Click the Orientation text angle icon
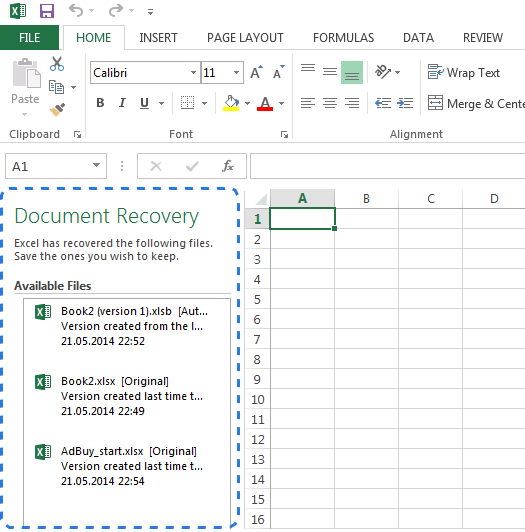Viewport: 525px width, 532px height. (x=383, y=72)
